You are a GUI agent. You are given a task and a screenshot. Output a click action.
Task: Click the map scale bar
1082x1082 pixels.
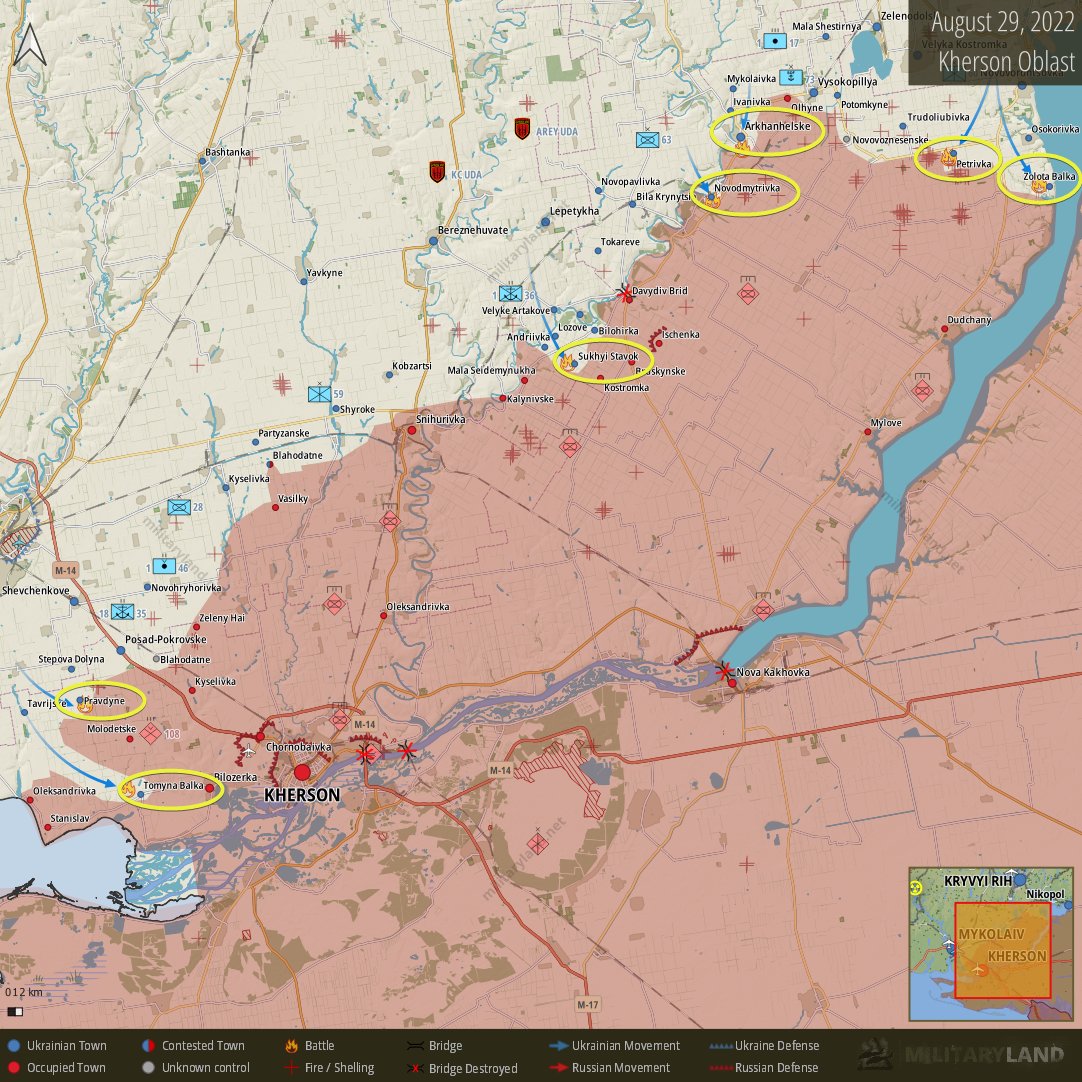pos(14,1012)
